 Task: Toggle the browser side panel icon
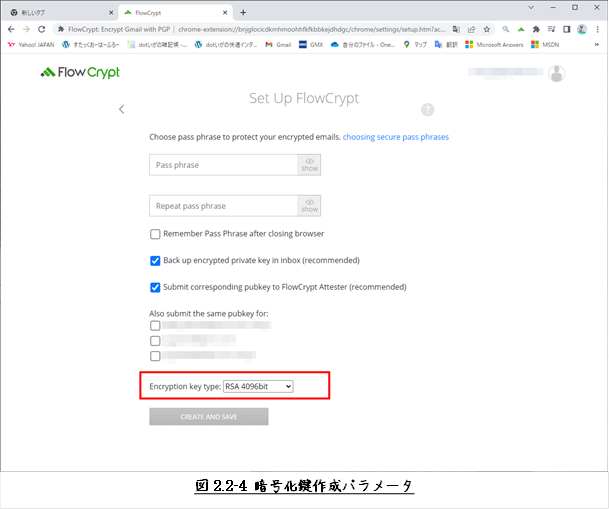click(567, 30)
